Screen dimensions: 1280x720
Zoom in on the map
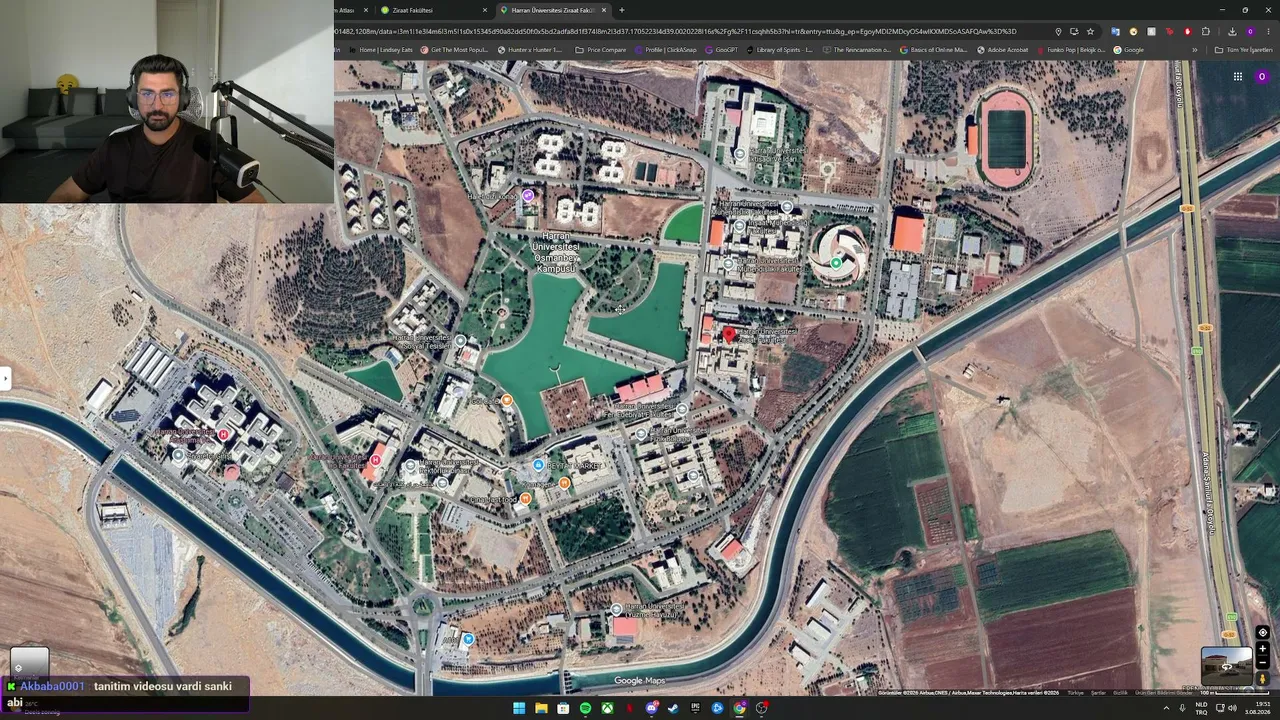(x=1262, y=649)
